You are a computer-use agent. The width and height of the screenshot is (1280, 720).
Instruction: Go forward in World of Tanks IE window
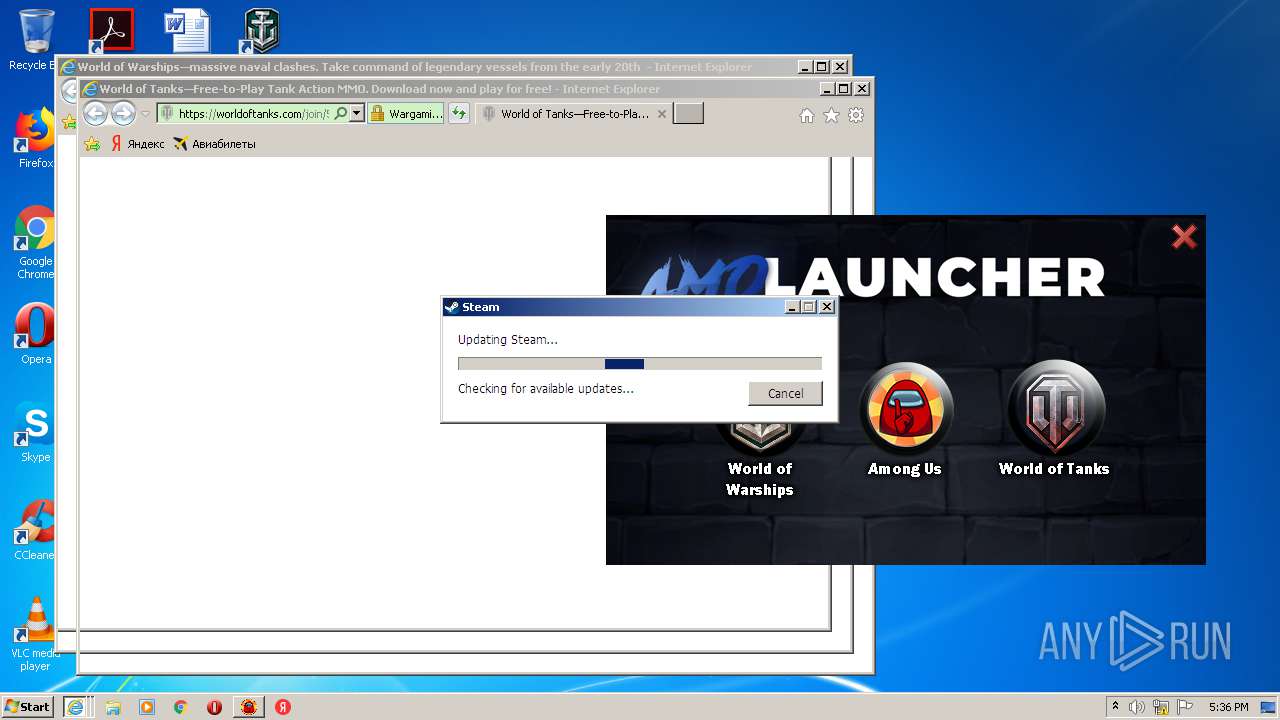point(123,114)
